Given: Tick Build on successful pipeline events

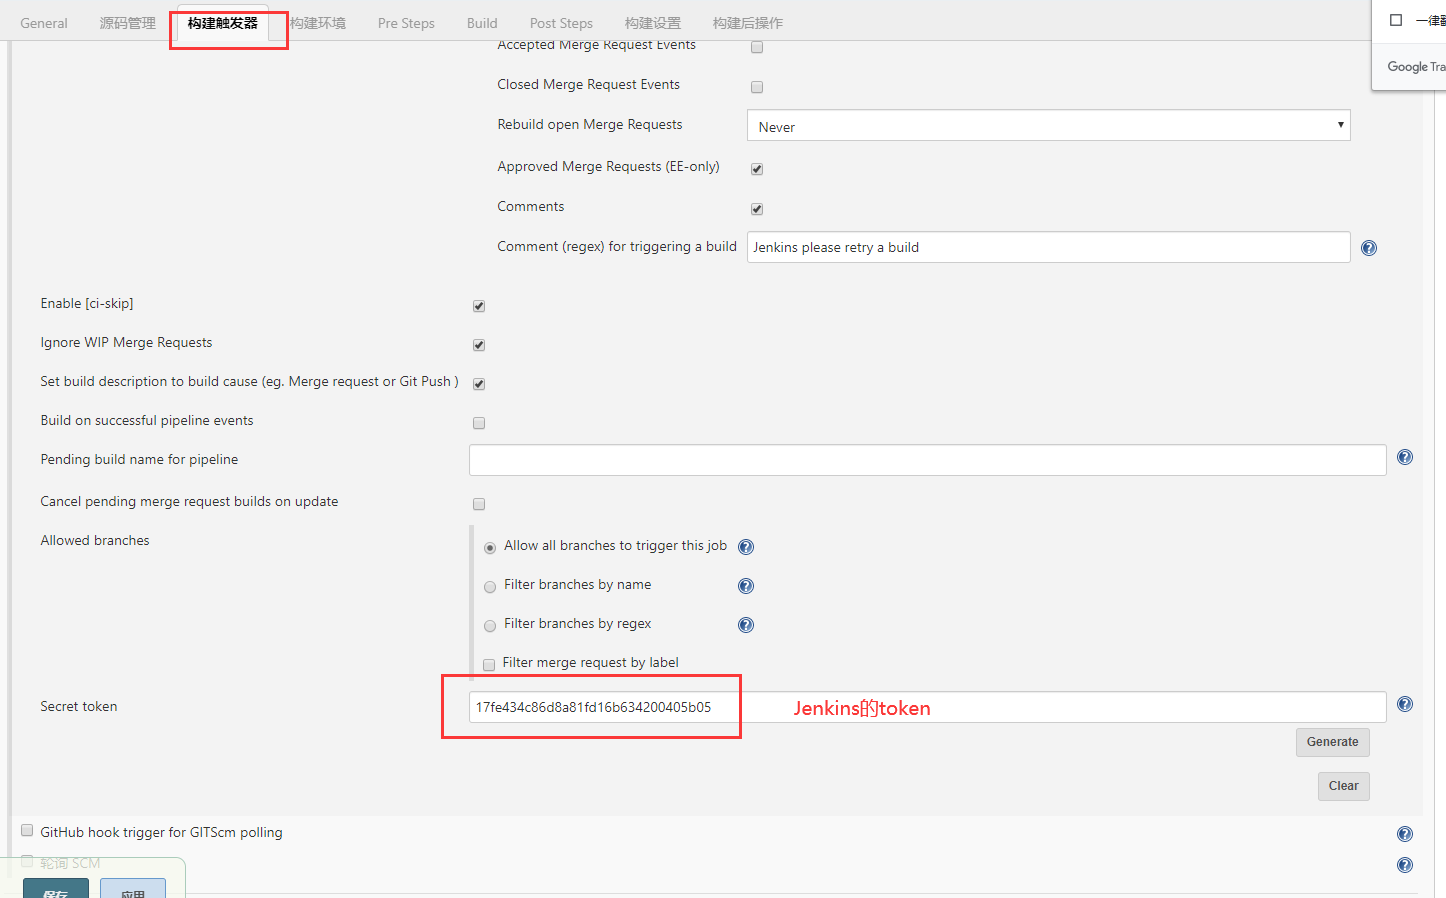Looking at the screenshot, I should [x=479, y=423].
